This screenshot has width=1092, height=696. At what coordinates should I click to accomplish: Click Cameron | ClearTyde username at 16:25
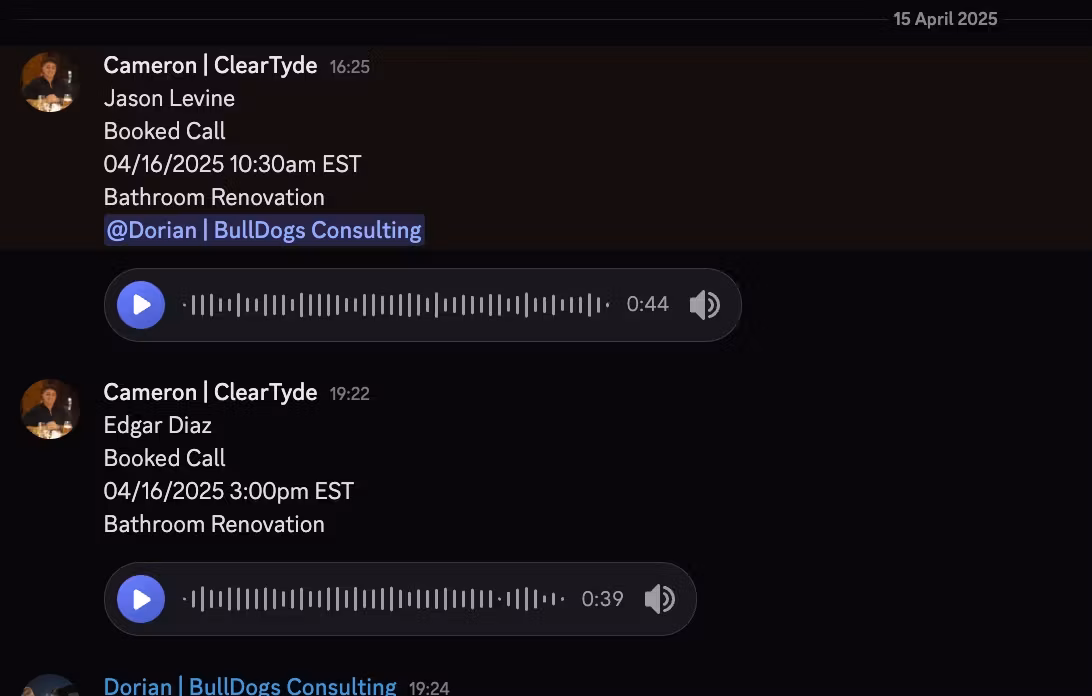point(210,66)
